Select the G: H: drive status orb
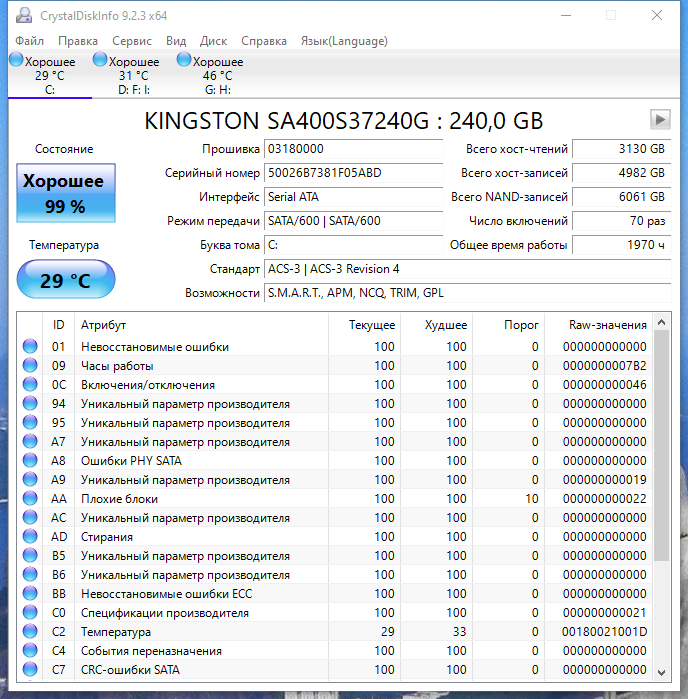This screenshot has height=699, width=688. click(184, 61)
